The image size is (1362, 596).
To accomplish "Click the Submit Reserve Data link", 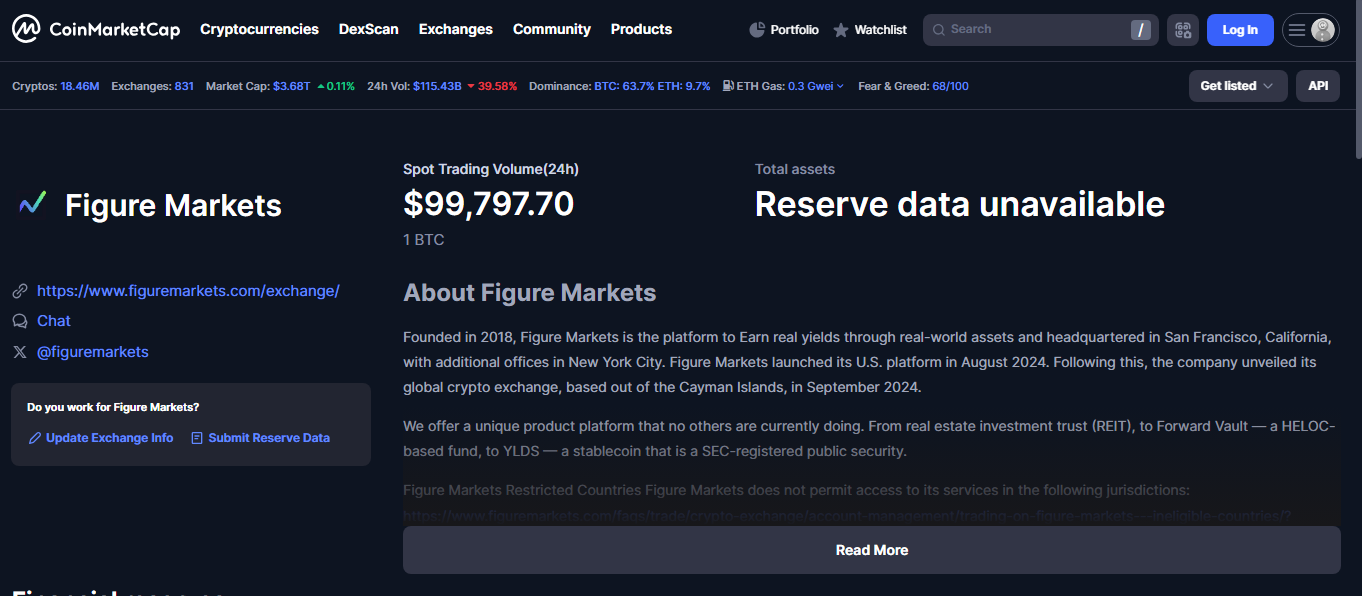I will 269,438.
